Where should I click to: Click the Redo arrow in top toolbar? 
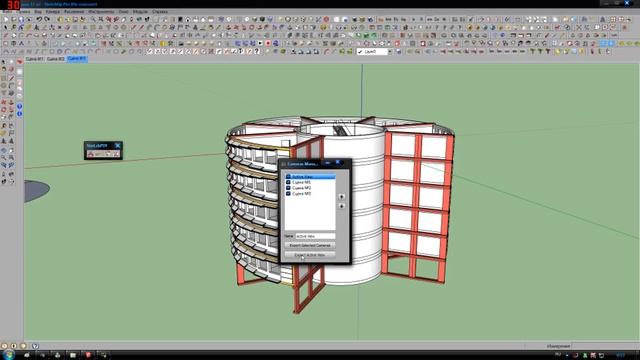(47, 19)
